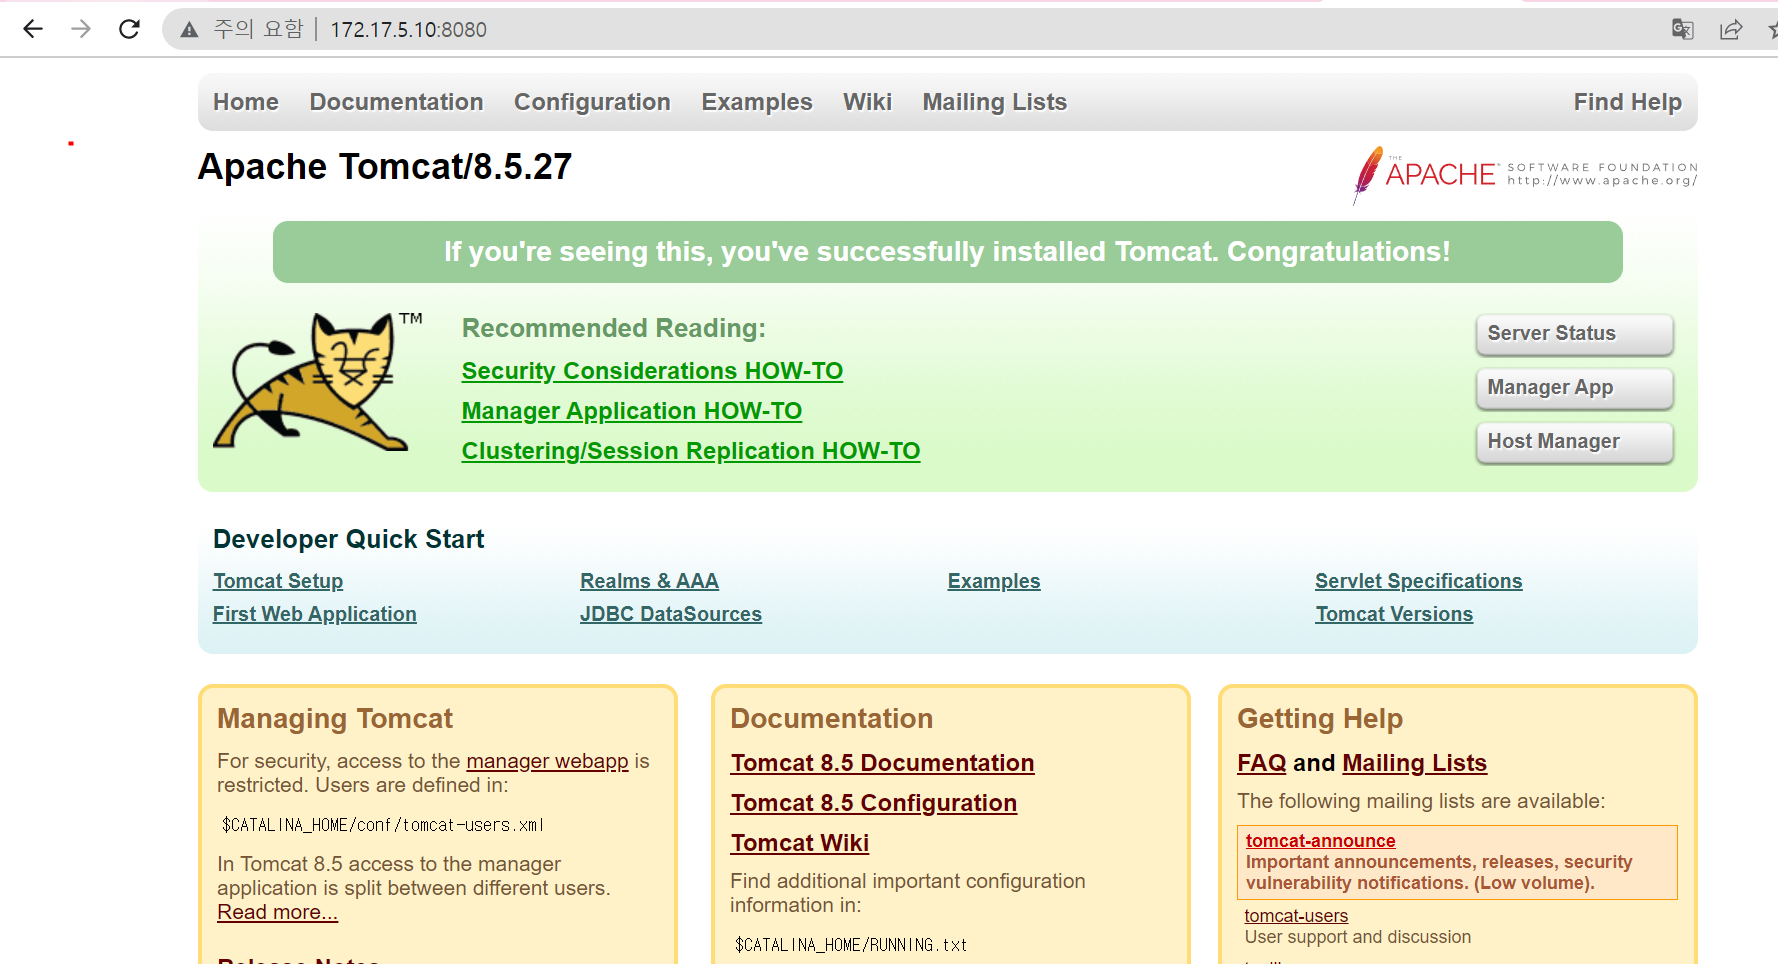This screenshot has width=1778, height=964.
Task: Click the Apache Tomcat/8.5.27 heading
Action: click(385, 166)
